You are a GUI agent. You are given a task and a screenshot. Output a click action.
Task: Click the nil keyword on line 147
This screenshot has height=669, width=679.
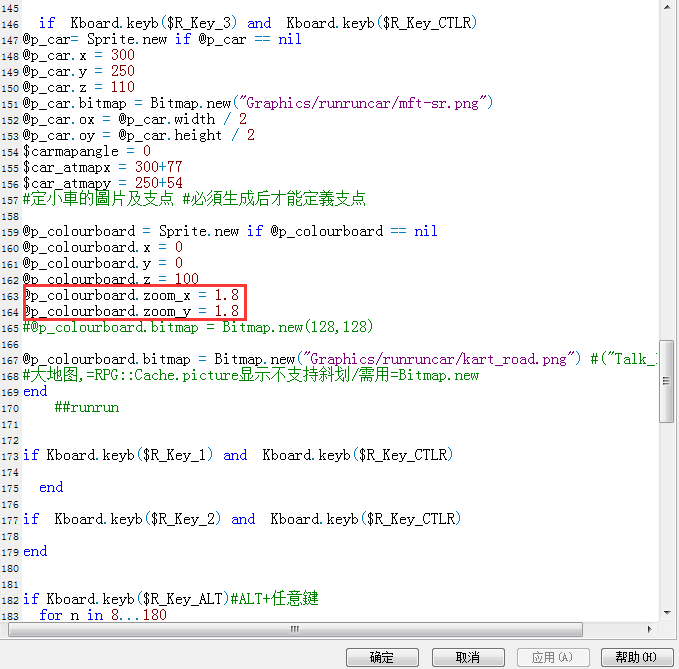coord(290,39)
